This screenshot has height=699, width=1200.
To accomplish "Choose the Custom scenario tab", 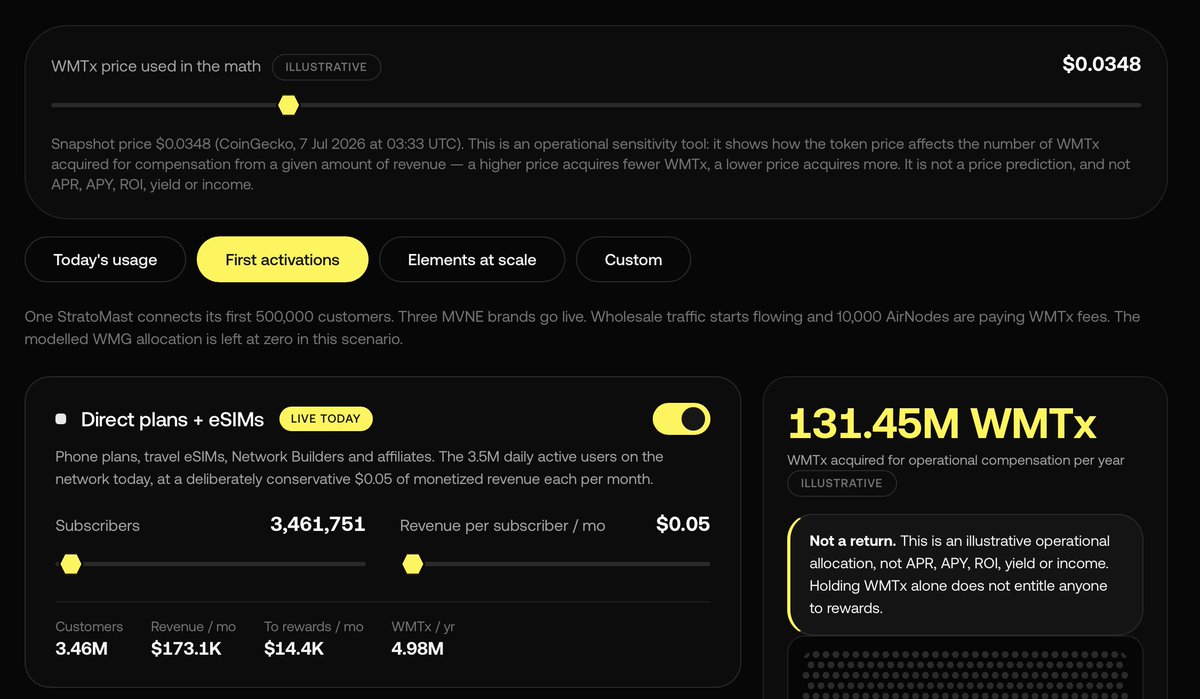I will [633, 260].
